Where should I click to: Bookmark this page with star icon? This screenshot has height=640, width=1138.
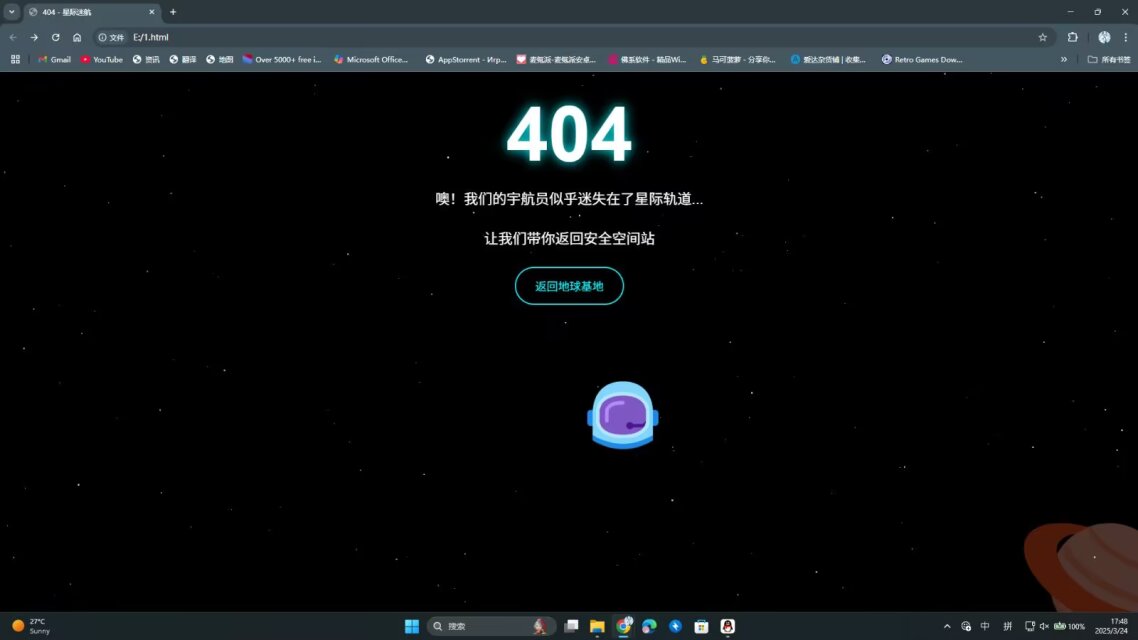tap(1043, 37)
